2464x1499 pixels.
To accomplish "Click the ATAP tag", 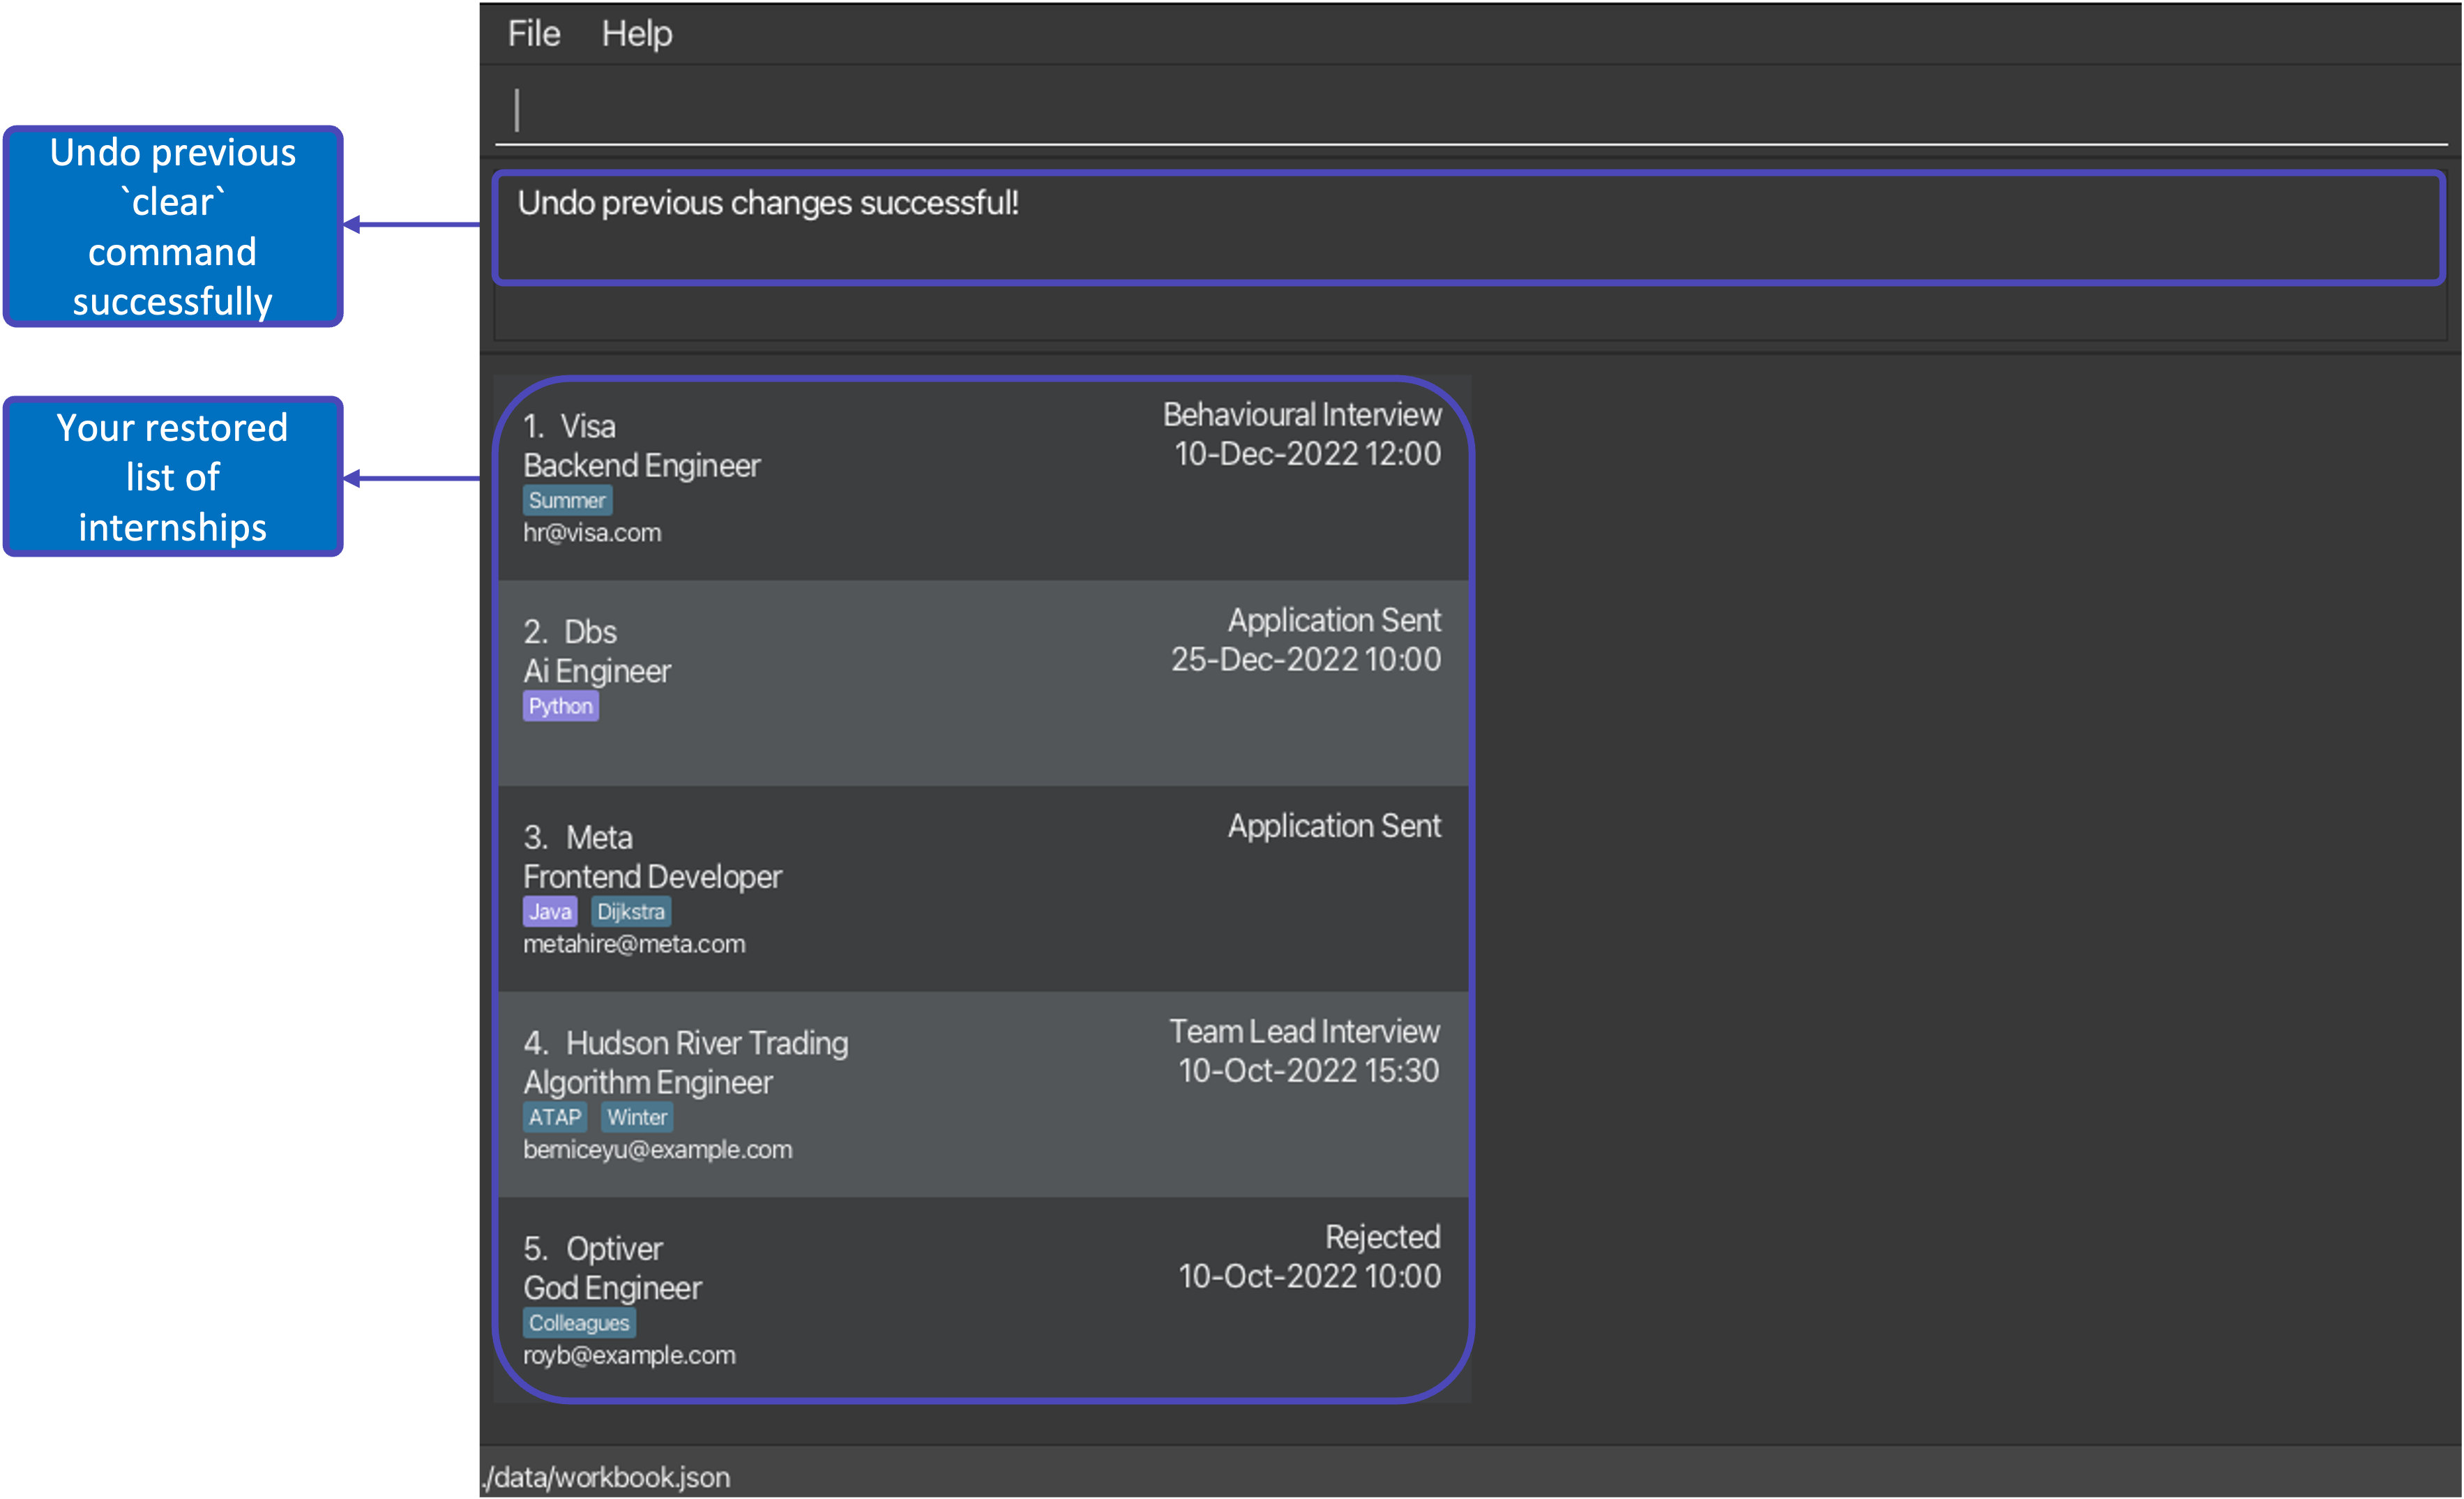I will (x=555, y=1117).
